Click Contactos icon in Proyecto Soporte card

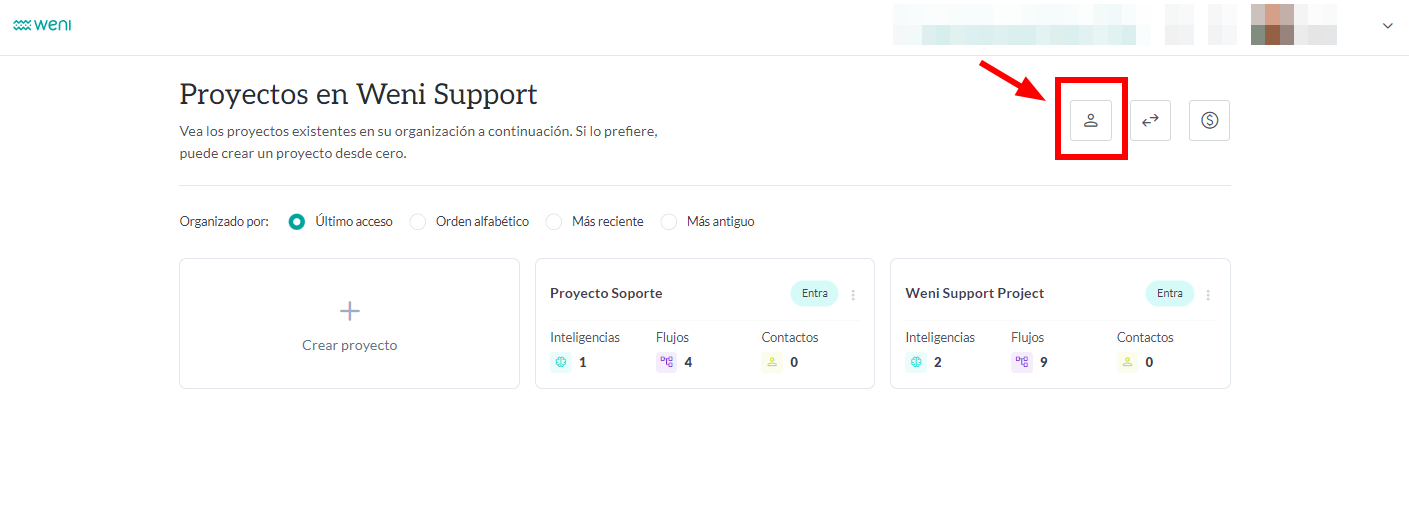(x=772, y=362)
